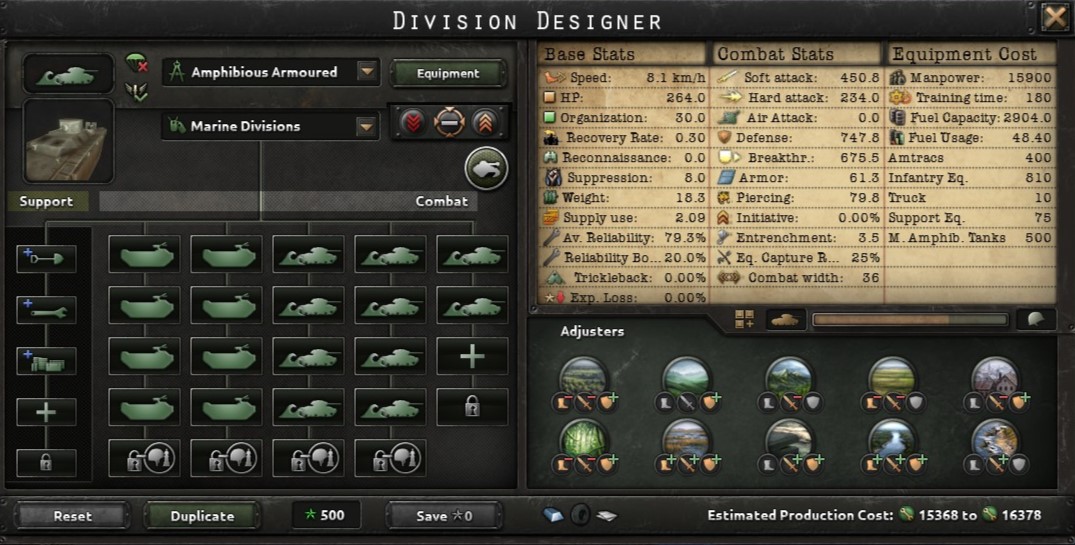Select the lower equipment priority red arrows
This screenshot has width=1075, height=545.
tap(413, 123)
